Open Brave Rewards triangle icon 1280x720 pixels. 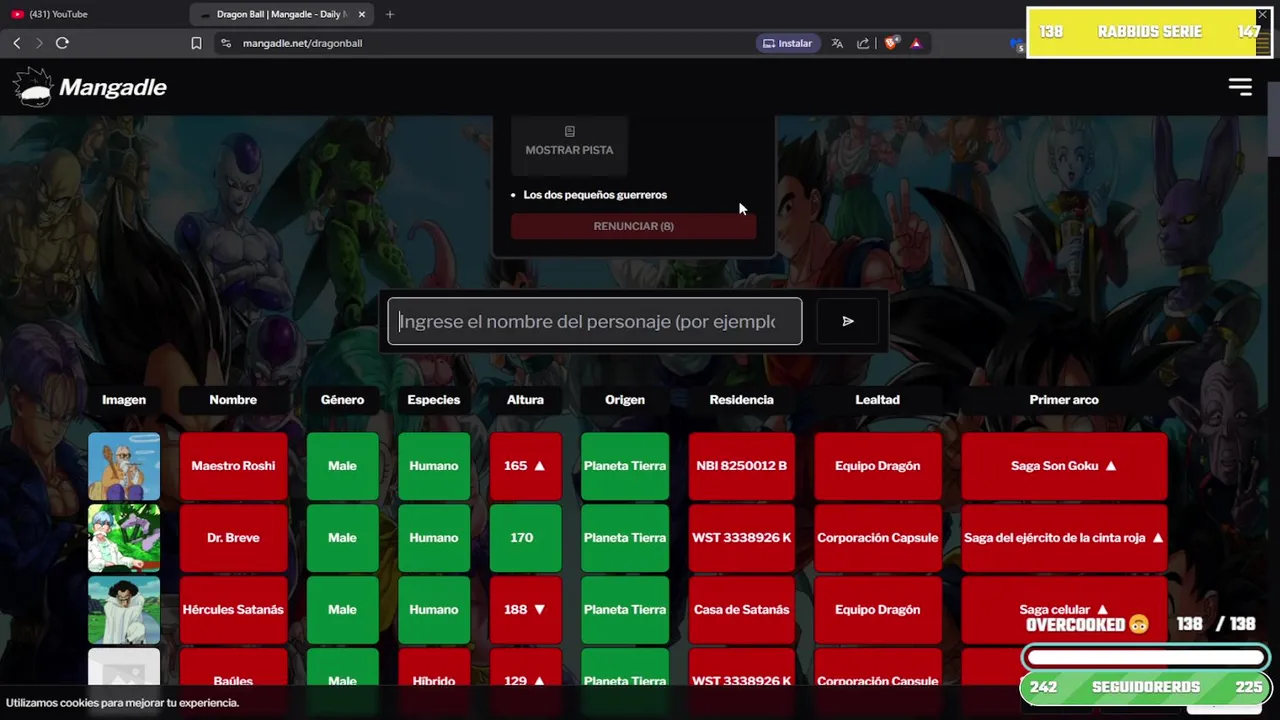click(916, 43)
